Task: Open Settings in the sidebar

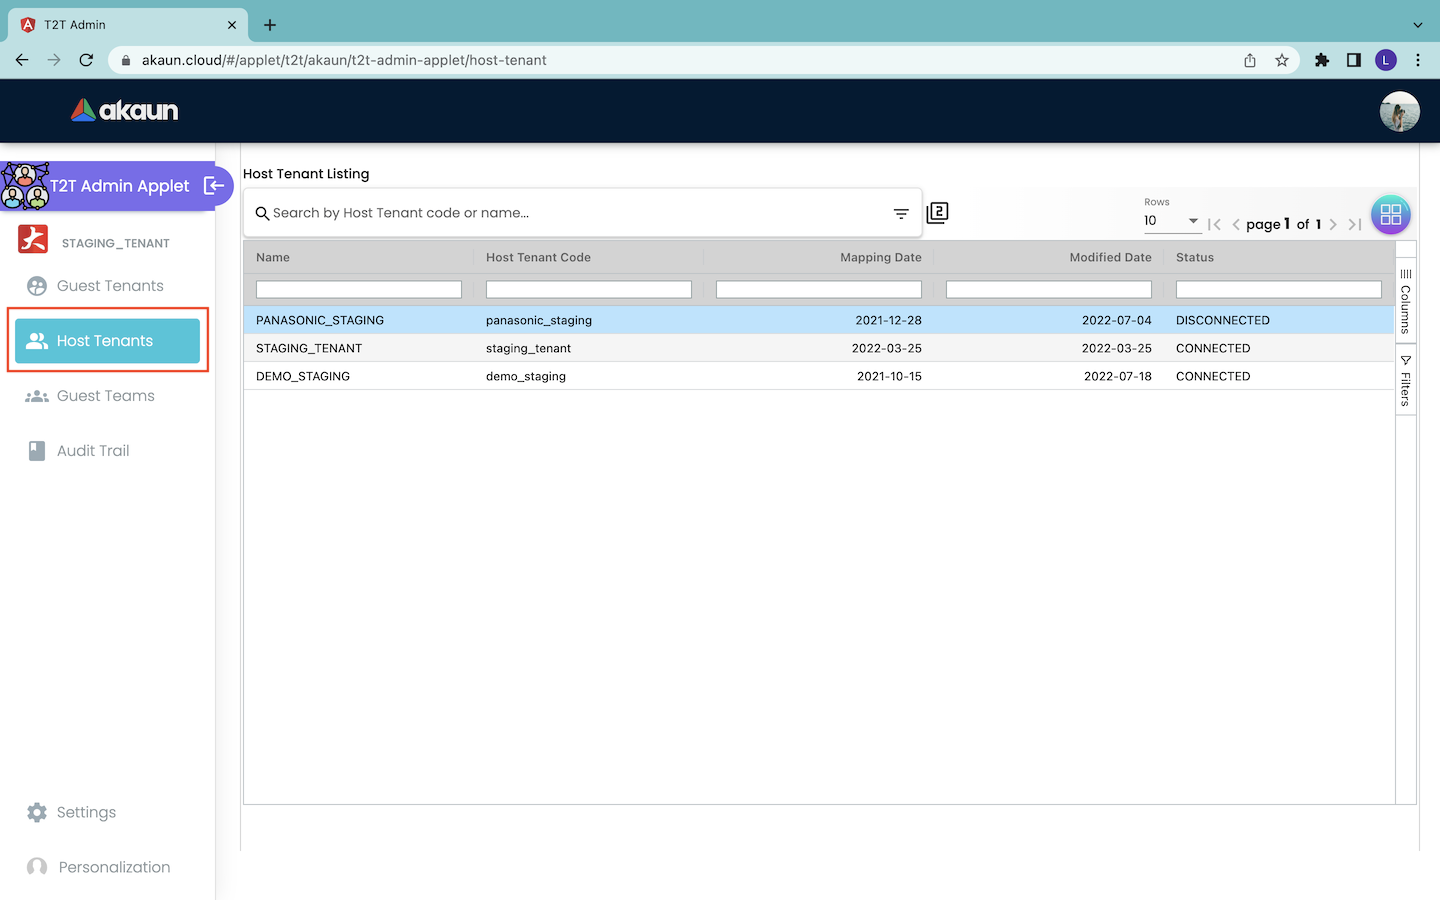Action: [86, 812]
